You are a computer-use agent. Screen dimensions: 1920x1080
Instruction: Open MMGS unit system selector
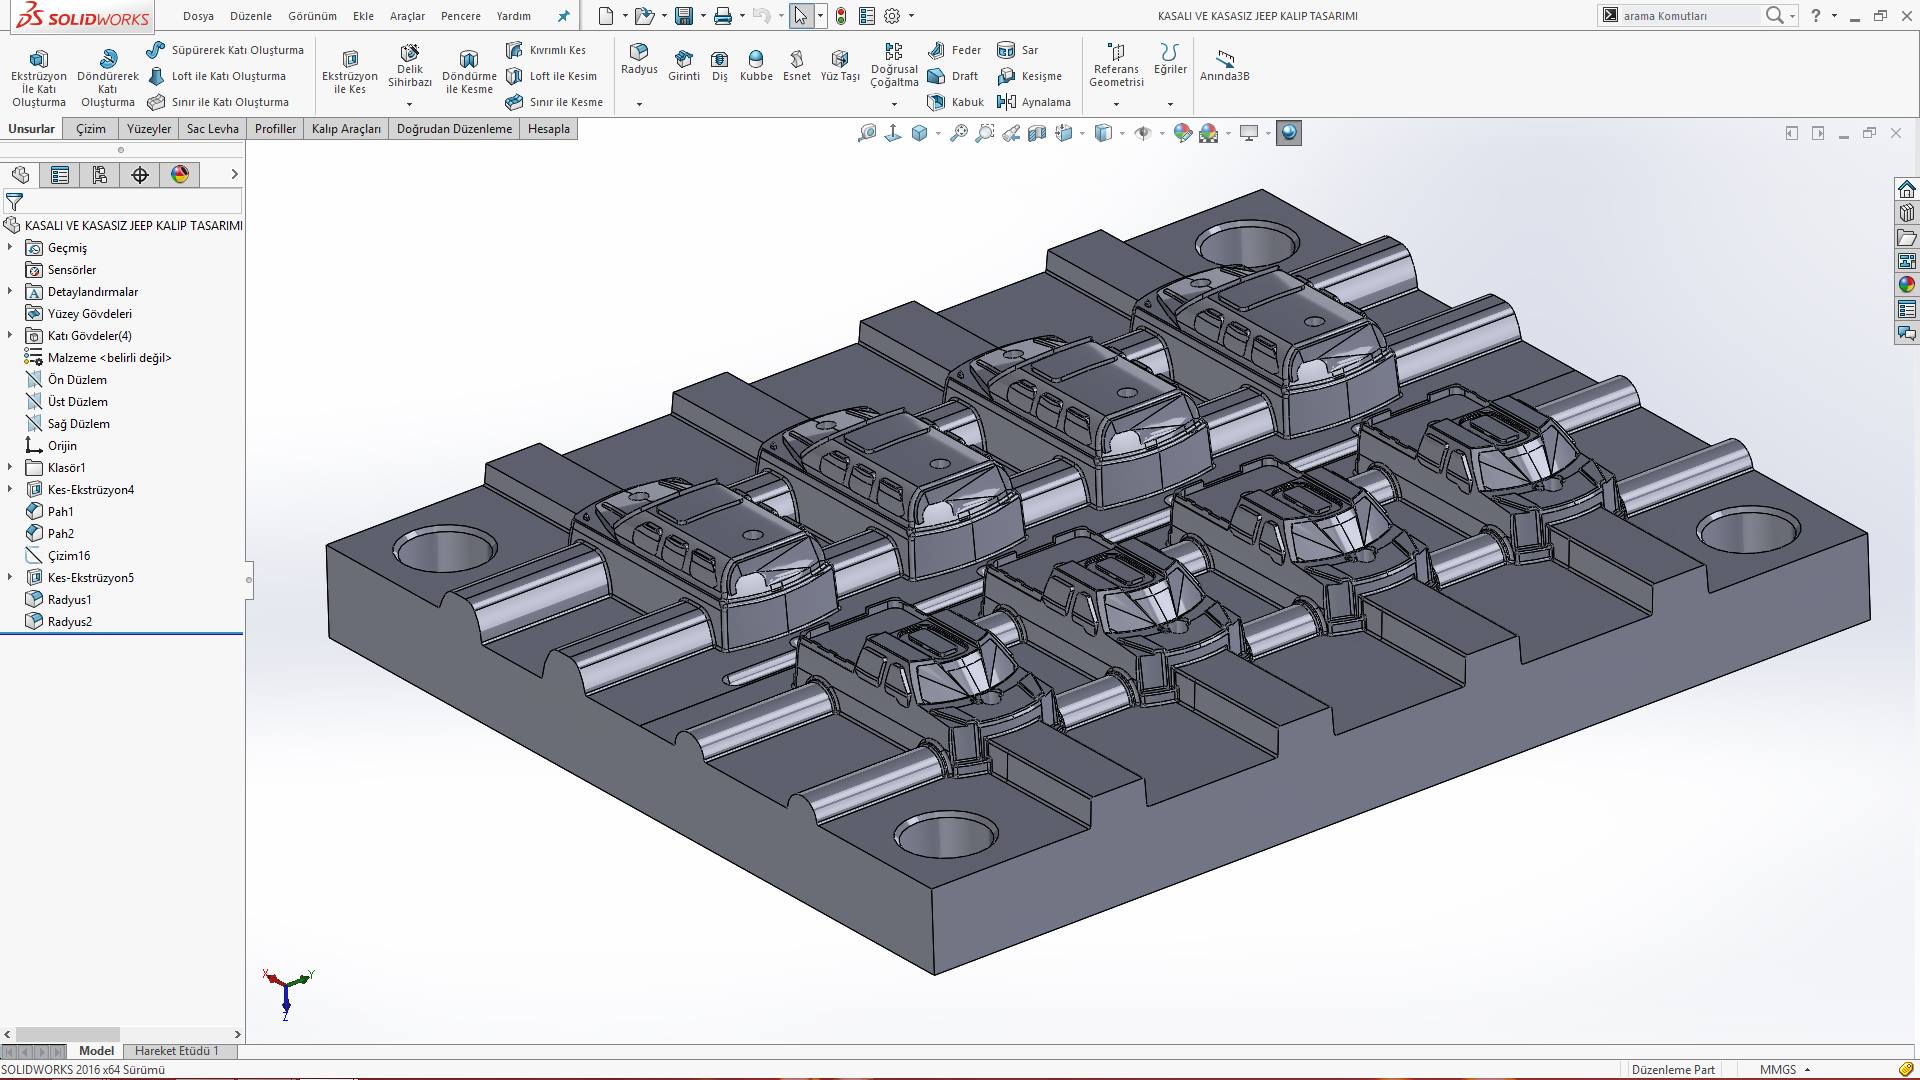tap(1785, 1069)
